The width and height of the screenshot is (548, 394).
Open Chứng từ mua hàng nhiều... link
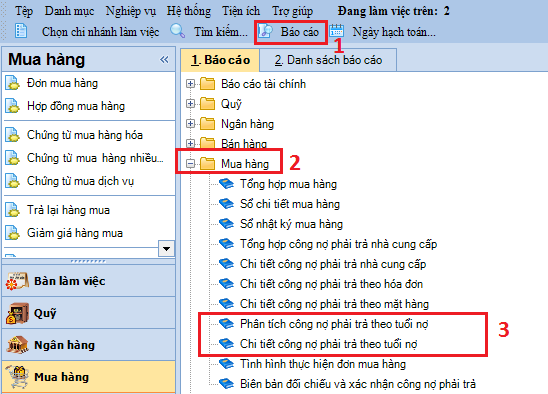pos(95,158)
